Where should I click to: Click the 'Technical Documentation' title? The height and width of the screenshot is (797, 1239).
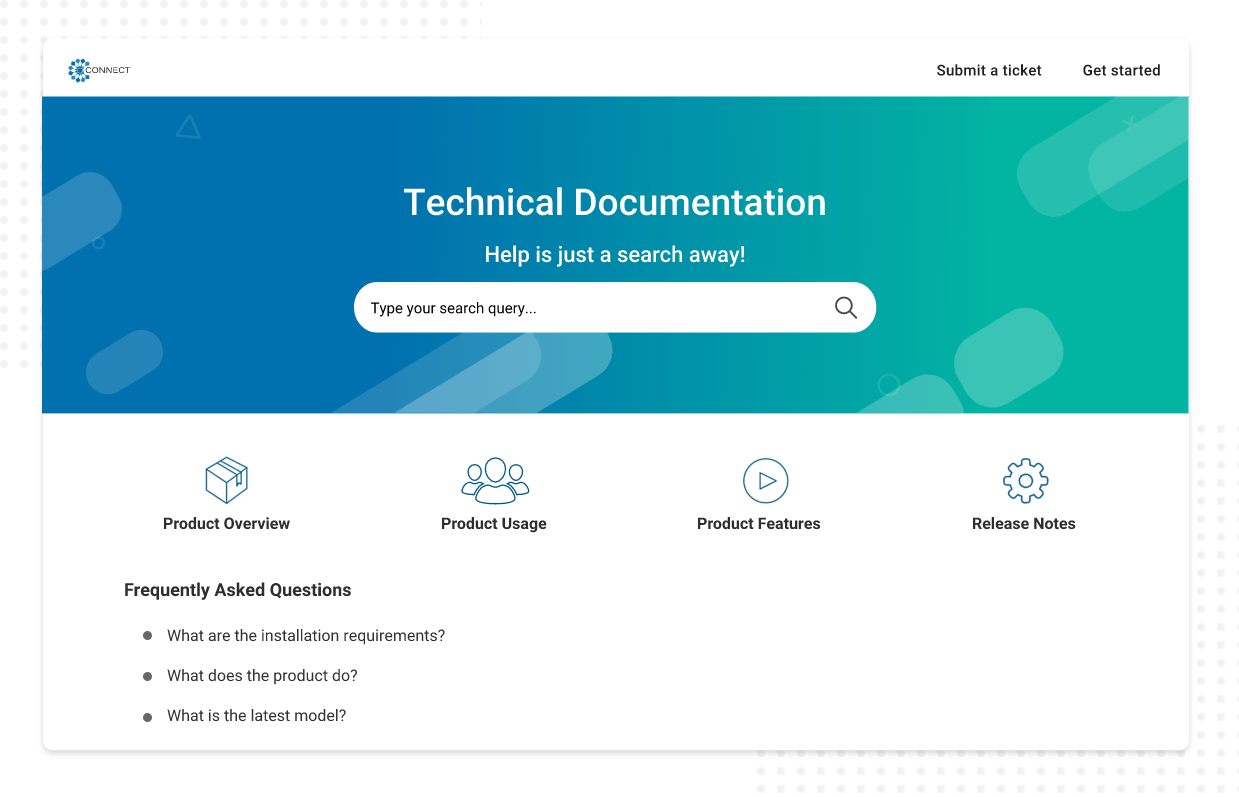(615, 203)
